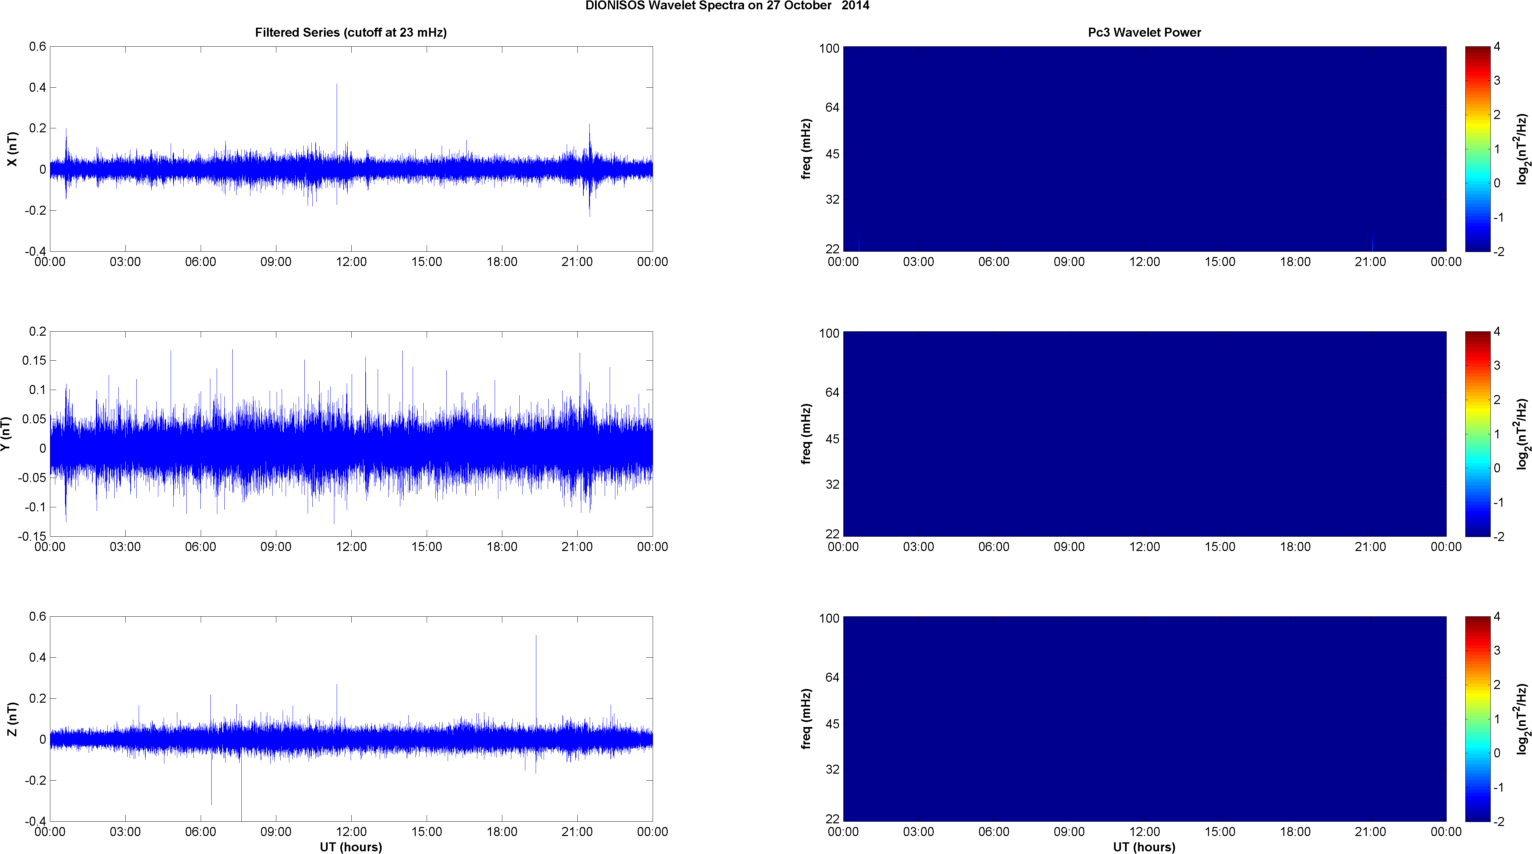This screenshot has height=854, width=1532.
Task: Click the "freq (mHz)" label of the middle spectrogram
Action: click(x=806, y=434)
